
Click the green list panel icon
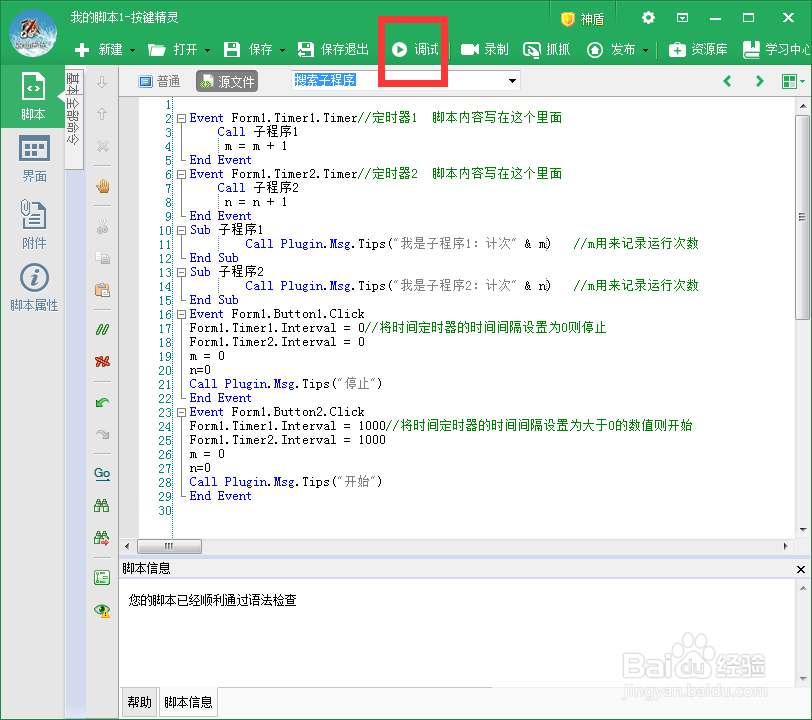(102, 578)
